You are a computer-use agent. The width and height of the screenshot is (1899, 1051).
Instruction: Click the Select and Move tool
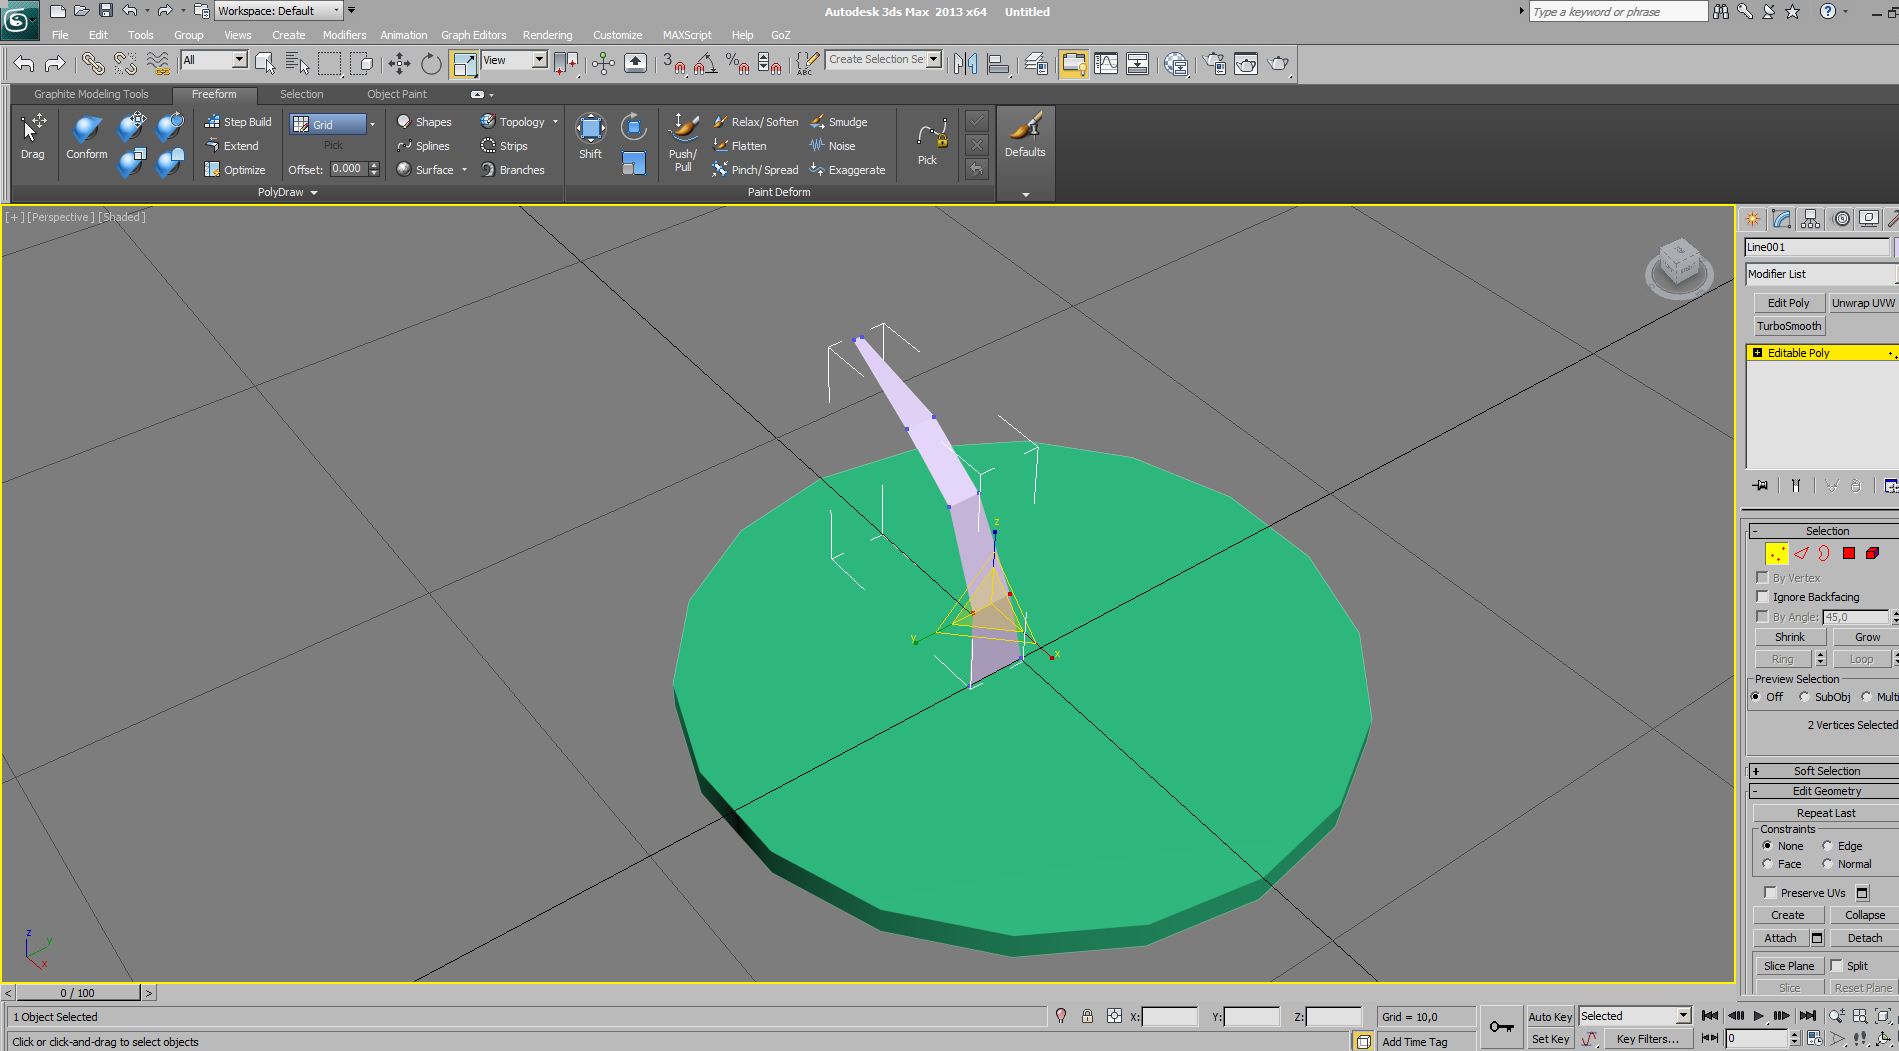[x=399, y=64]
